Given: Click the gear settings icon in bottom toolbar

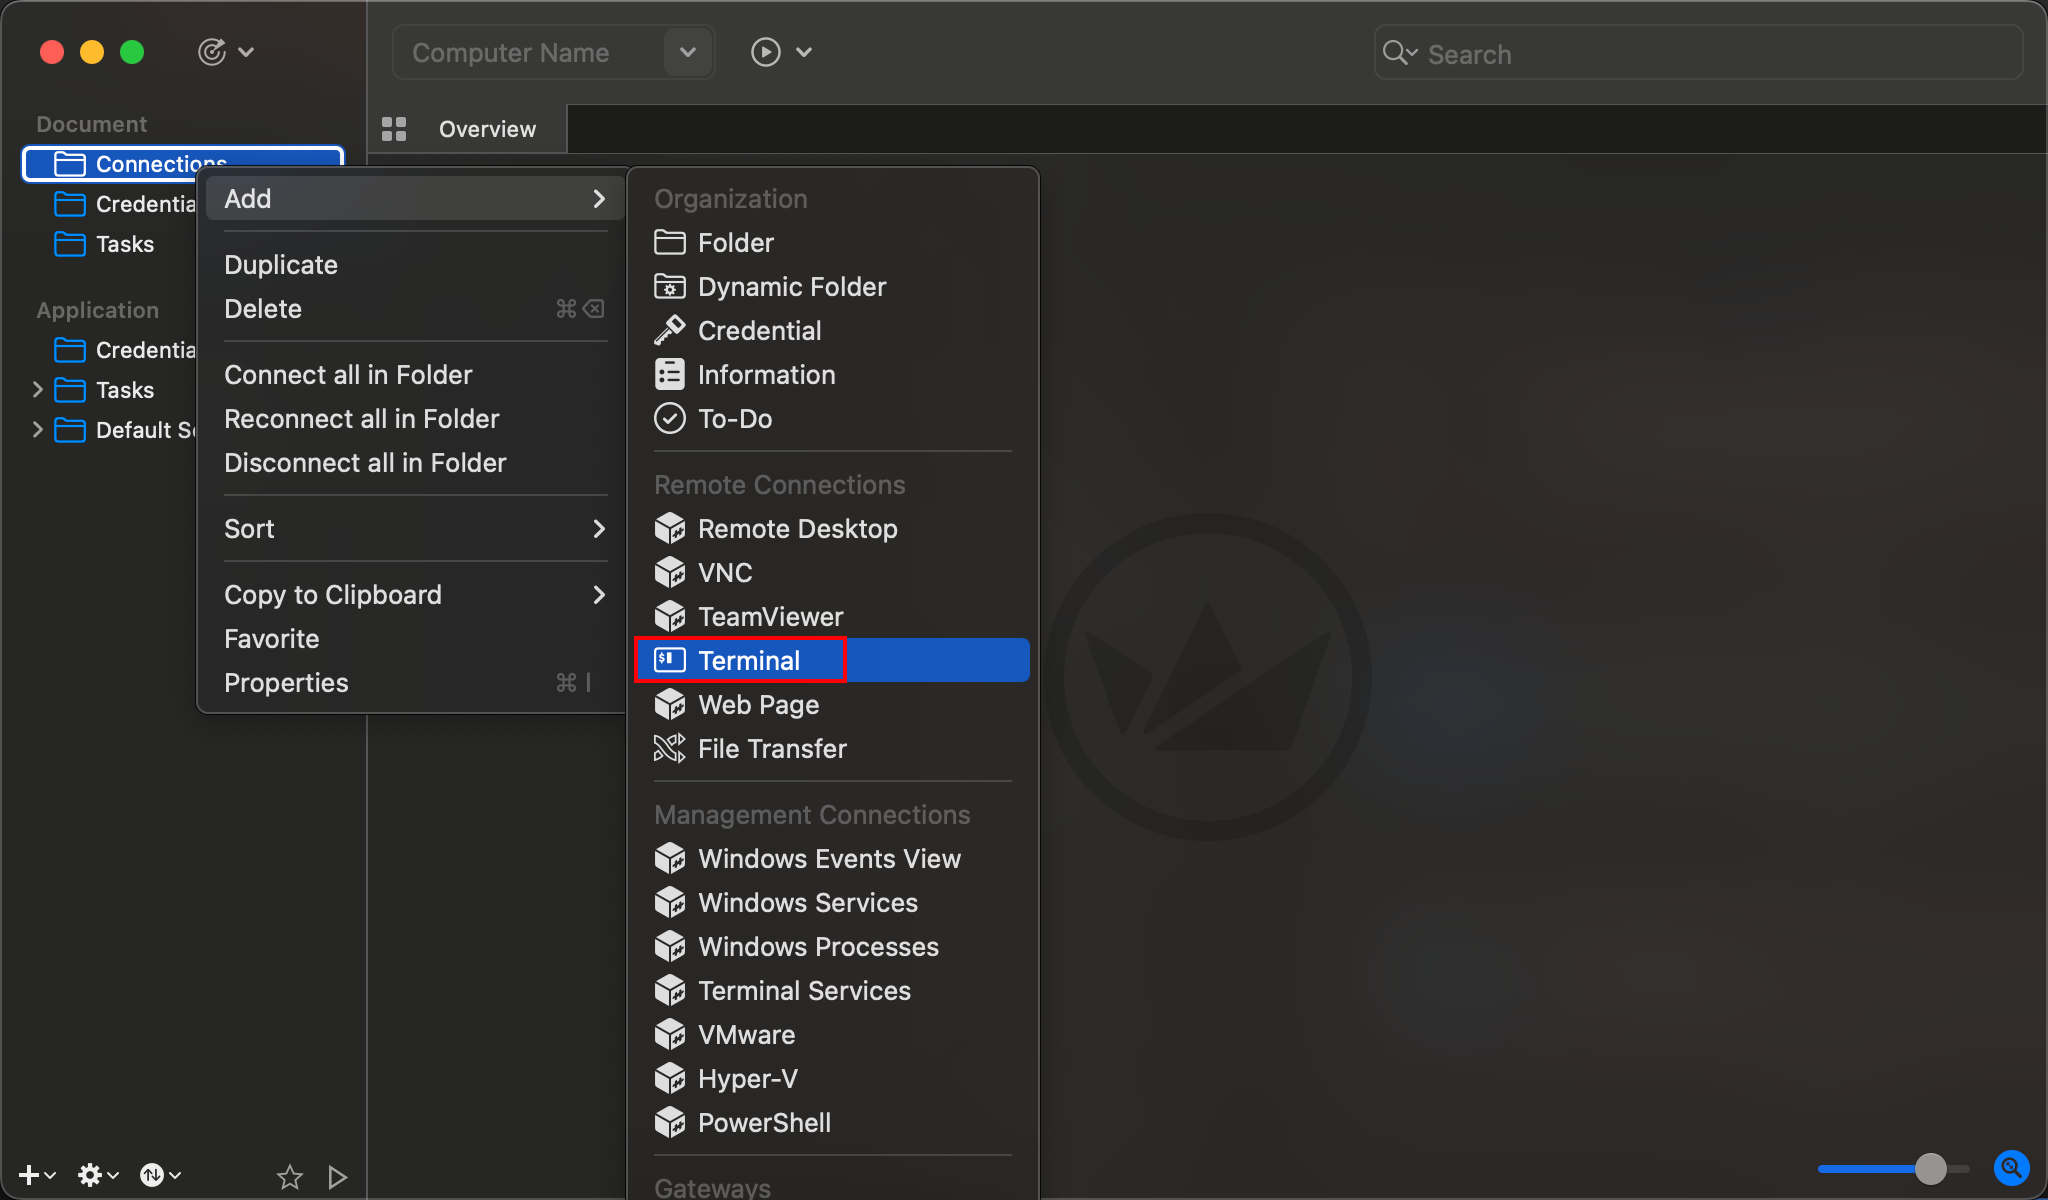Looking at the screenshot, I should tap(91, 1174).
